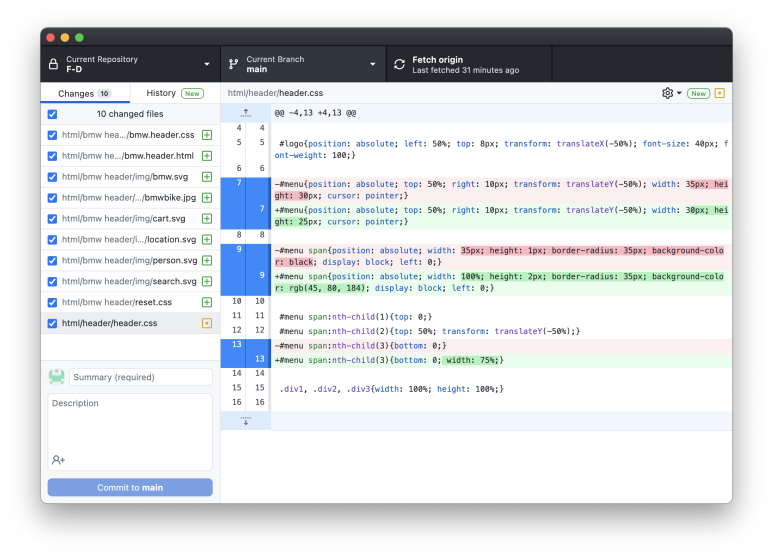This screenshot has width=773, height=557.
Task: Click Fetch origin button
Action: click(469, 64)
